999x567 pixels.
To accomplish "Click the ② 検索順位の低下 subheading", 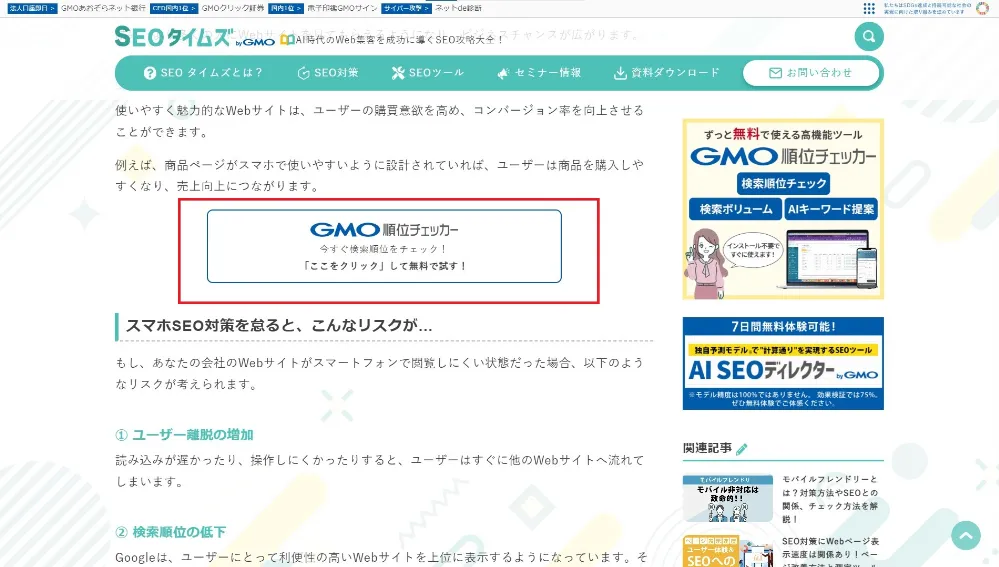I will pos(171,532).
